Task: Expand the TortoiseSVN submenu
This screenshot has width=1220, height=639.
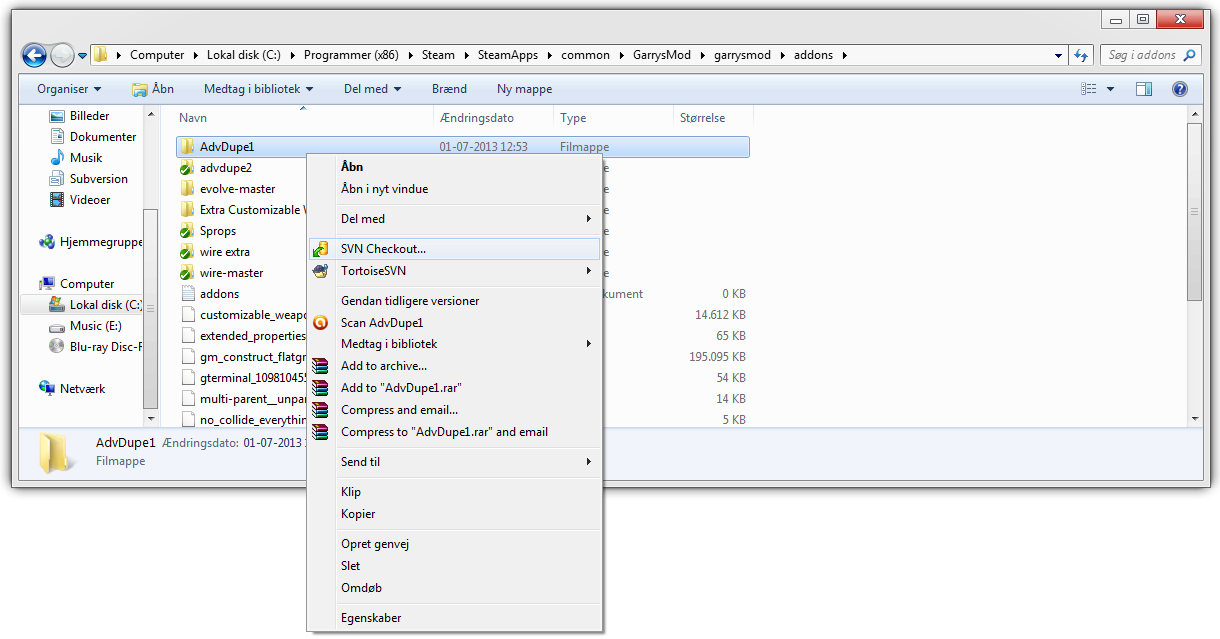Action: [x=455, y=271]
